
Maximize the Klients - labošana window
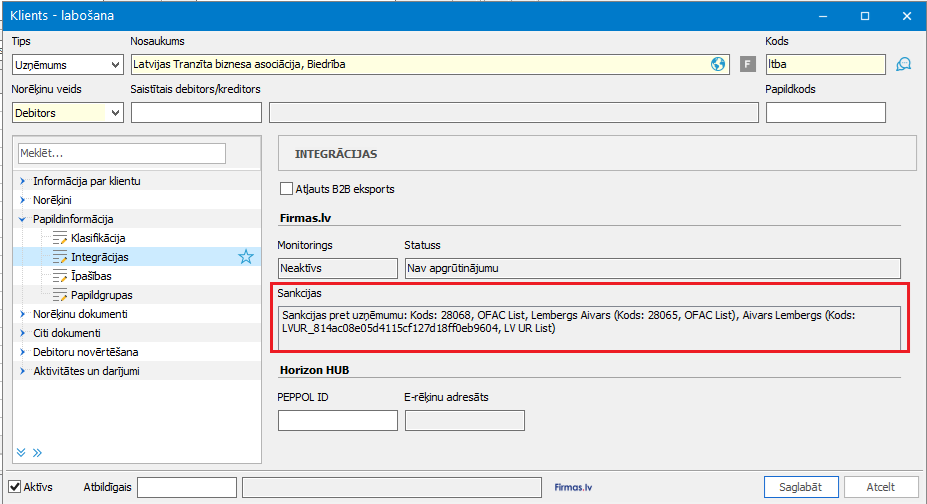pos(865,16)
